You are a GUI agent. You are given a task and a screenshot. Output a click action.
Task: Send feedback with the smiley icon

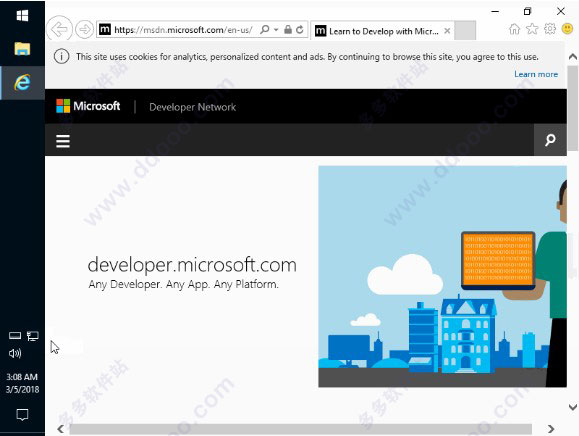tap(567, 29)
